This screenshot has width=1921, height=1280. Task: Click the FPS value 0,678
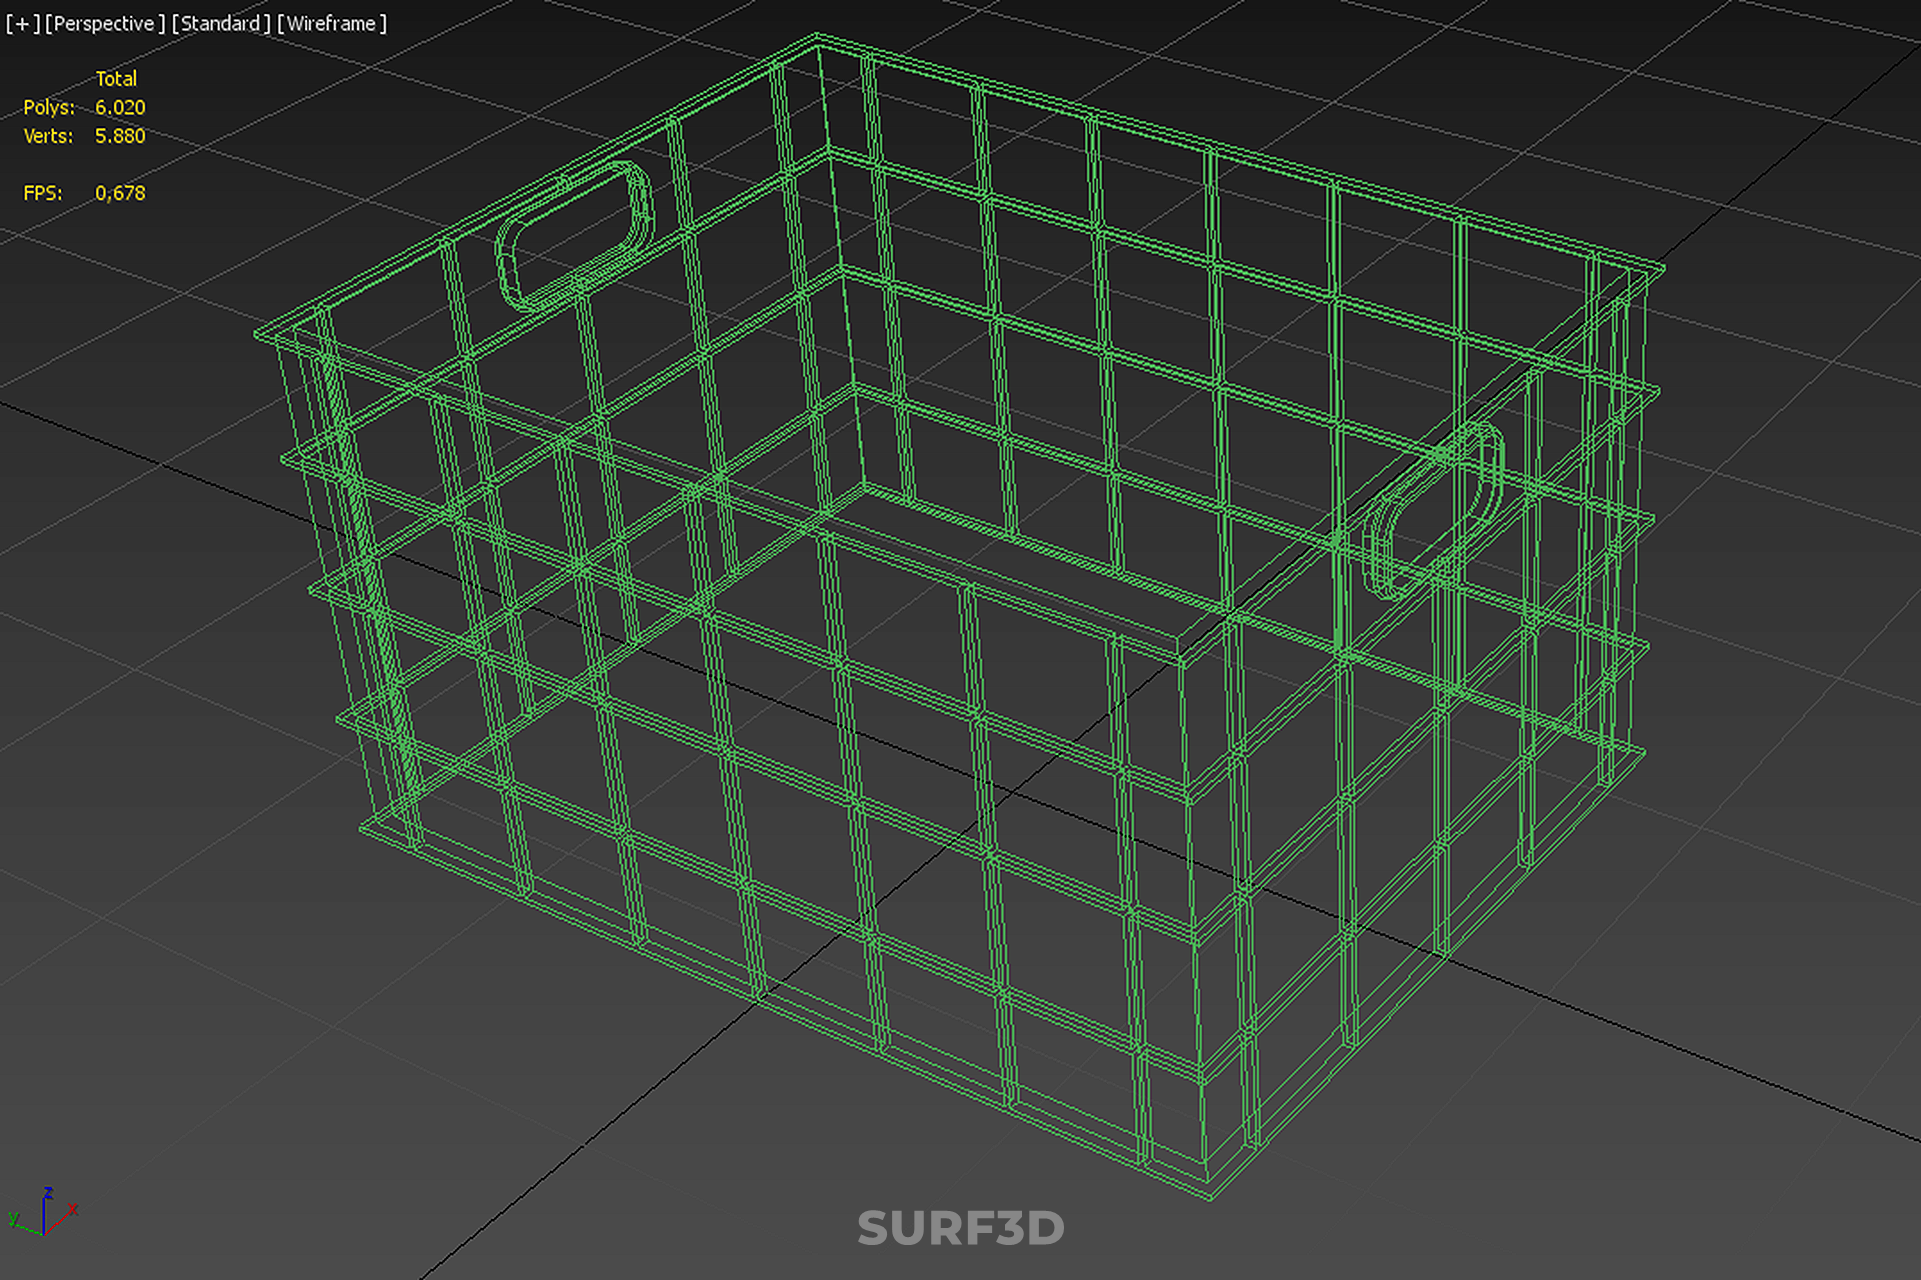point(120,193)
